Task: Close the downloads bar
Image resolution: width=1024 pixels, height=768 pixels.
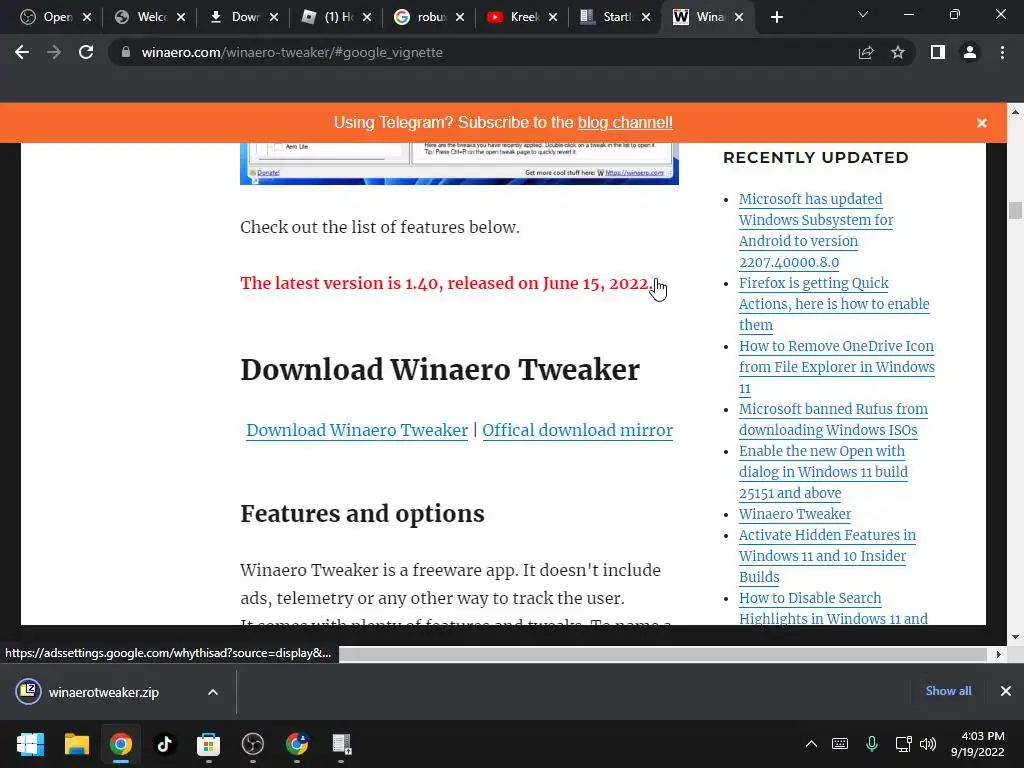Action: pos(1006,691)
